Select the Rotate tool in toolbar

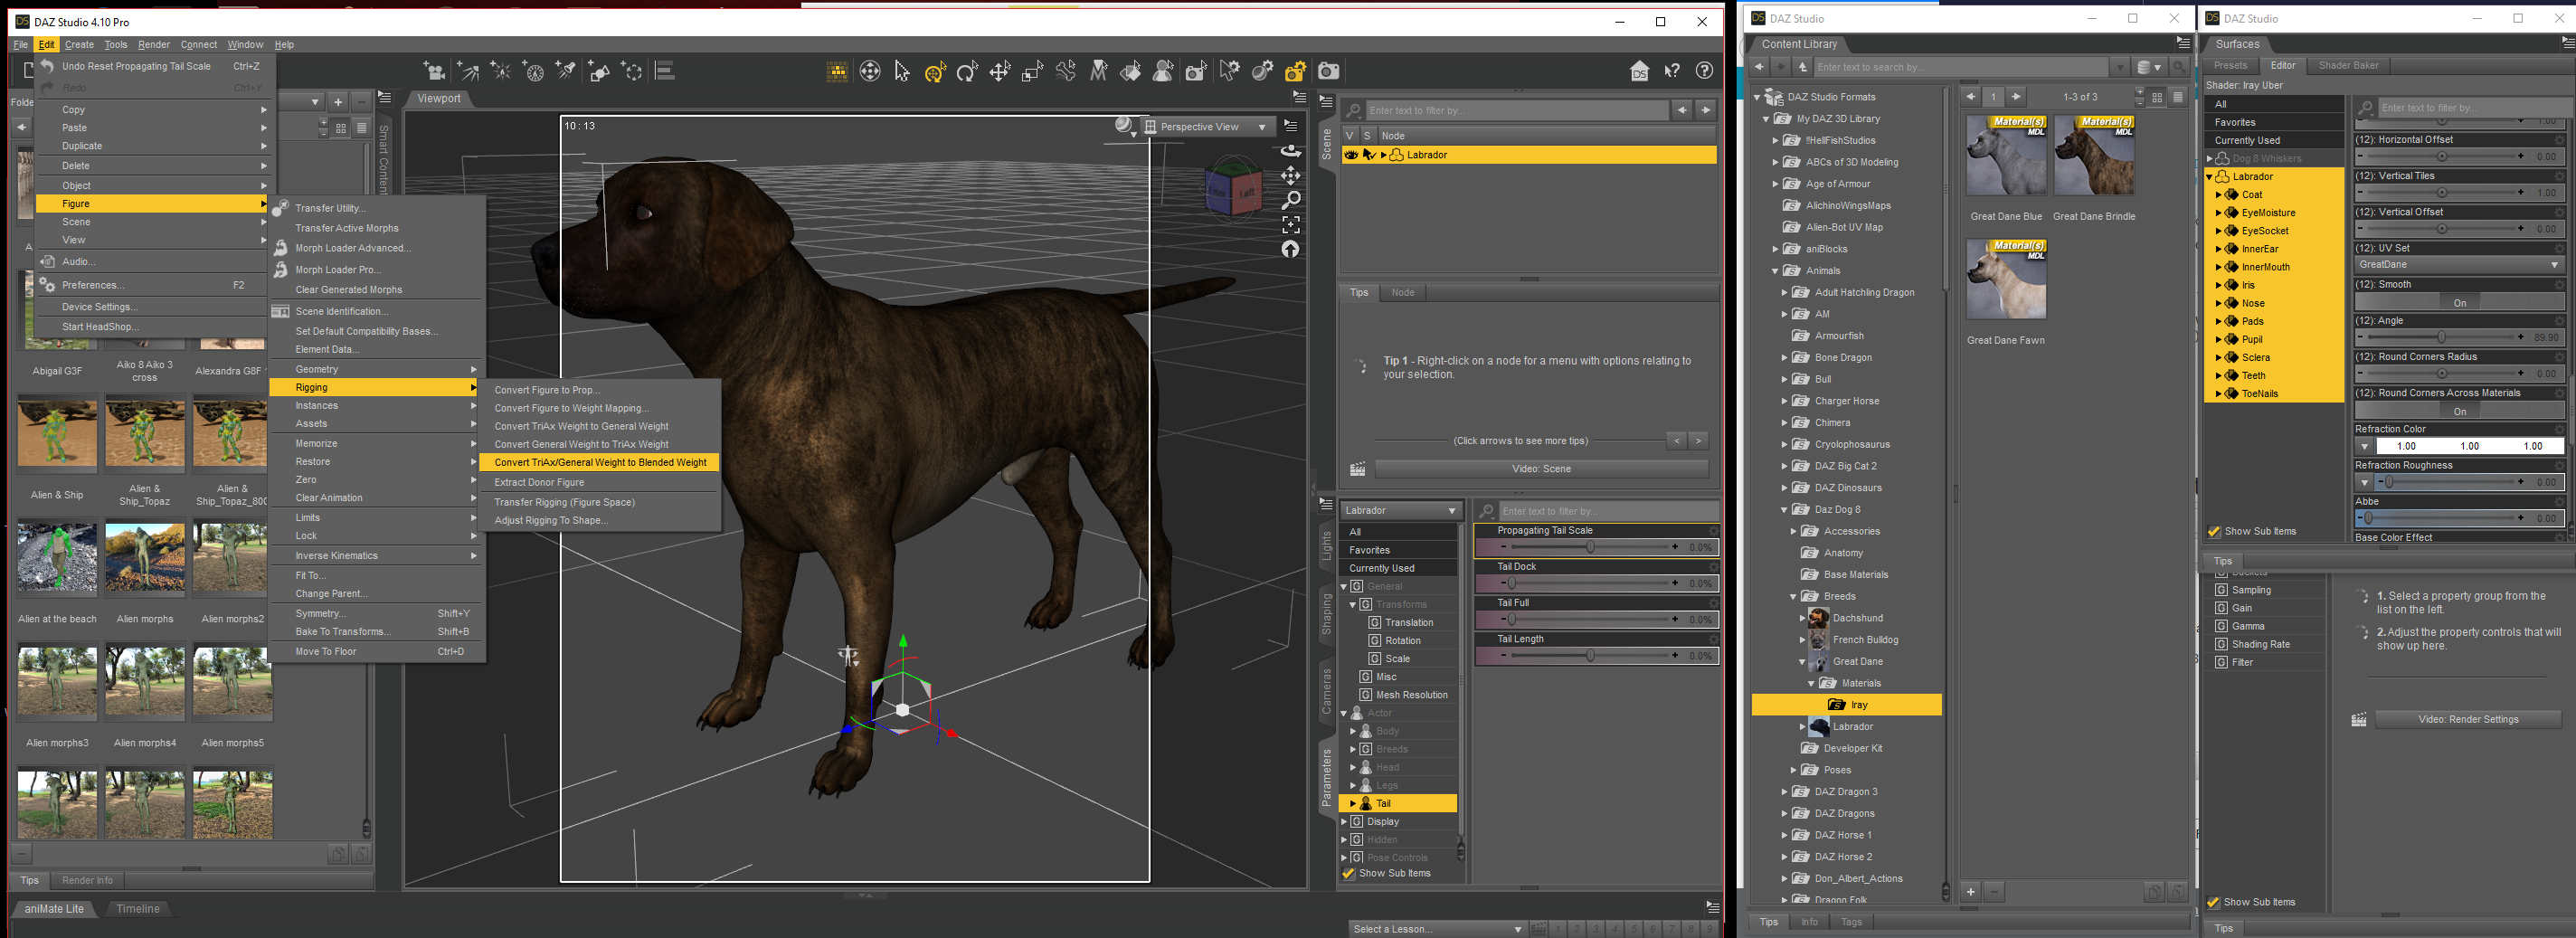pyautogui.click(x=967, y=72)
